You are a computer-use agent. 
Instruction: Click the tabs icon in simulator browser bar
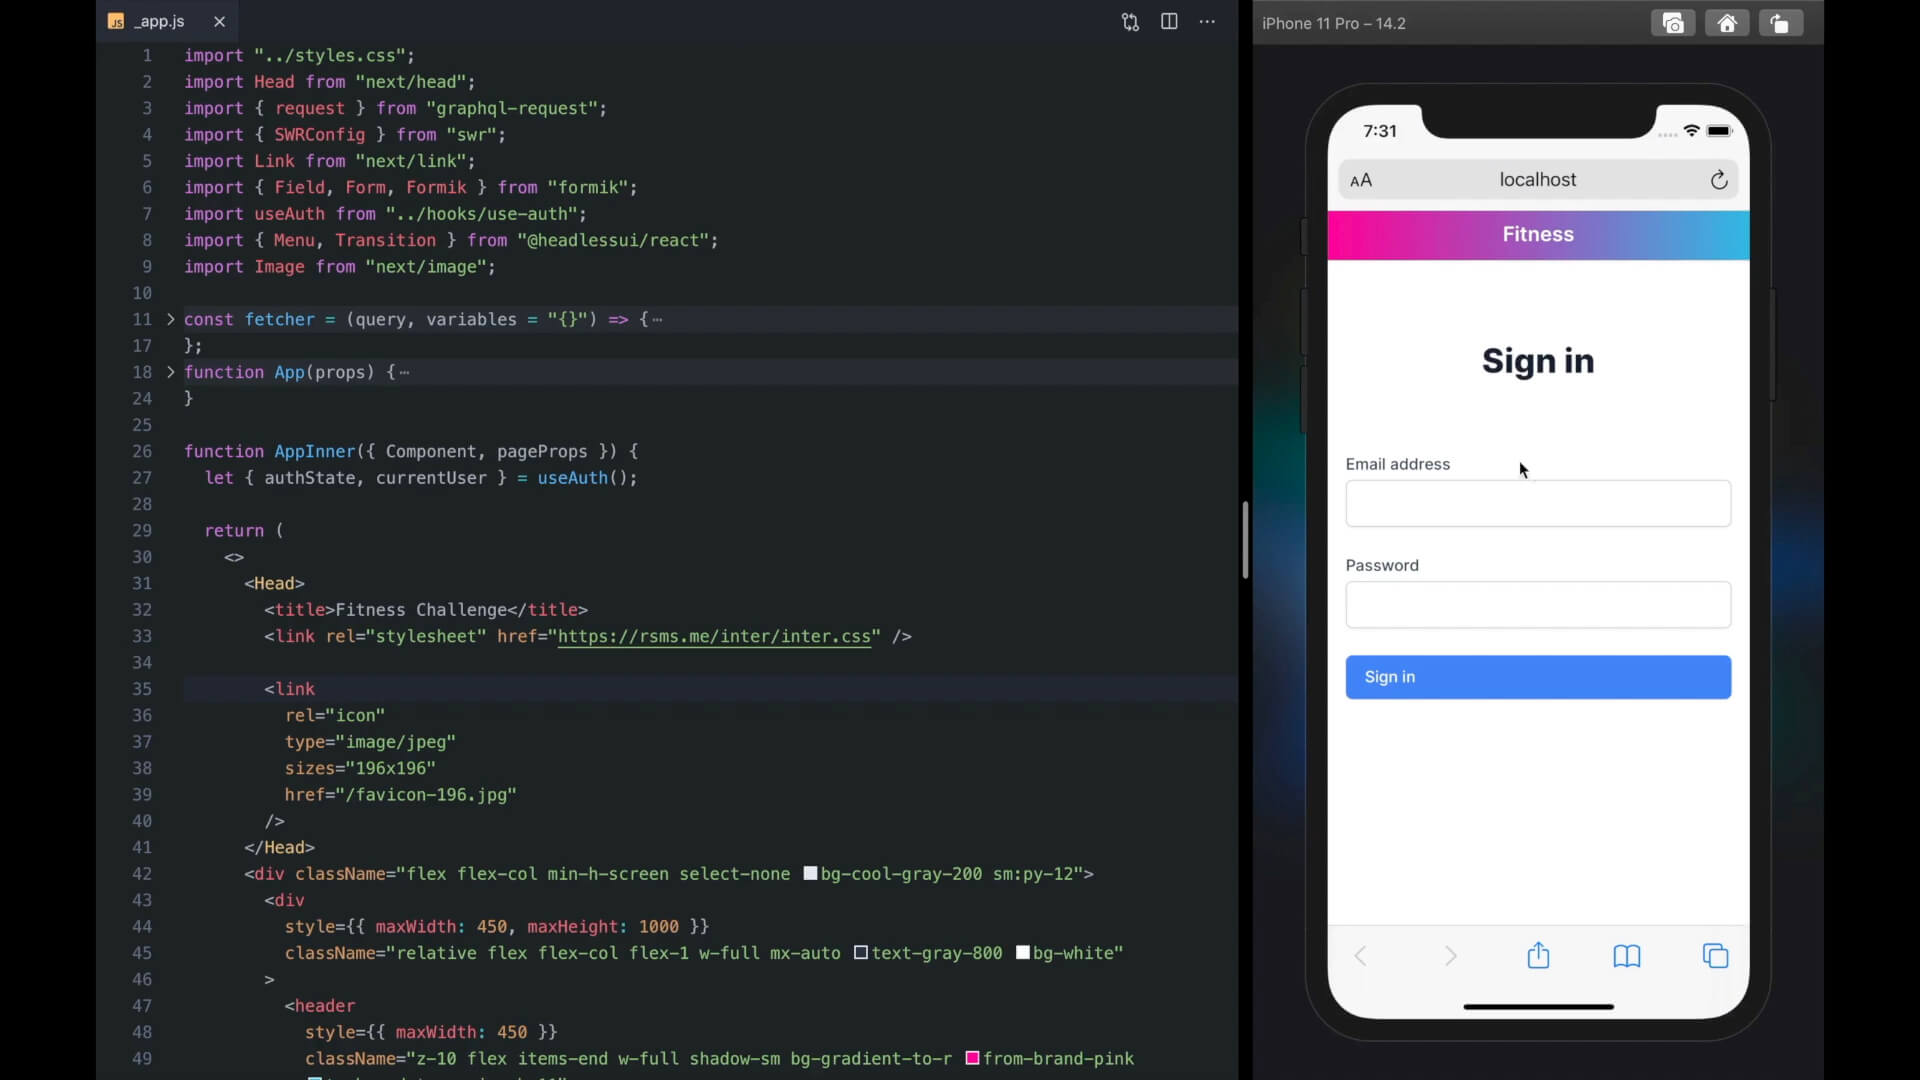click(1716, 955)
